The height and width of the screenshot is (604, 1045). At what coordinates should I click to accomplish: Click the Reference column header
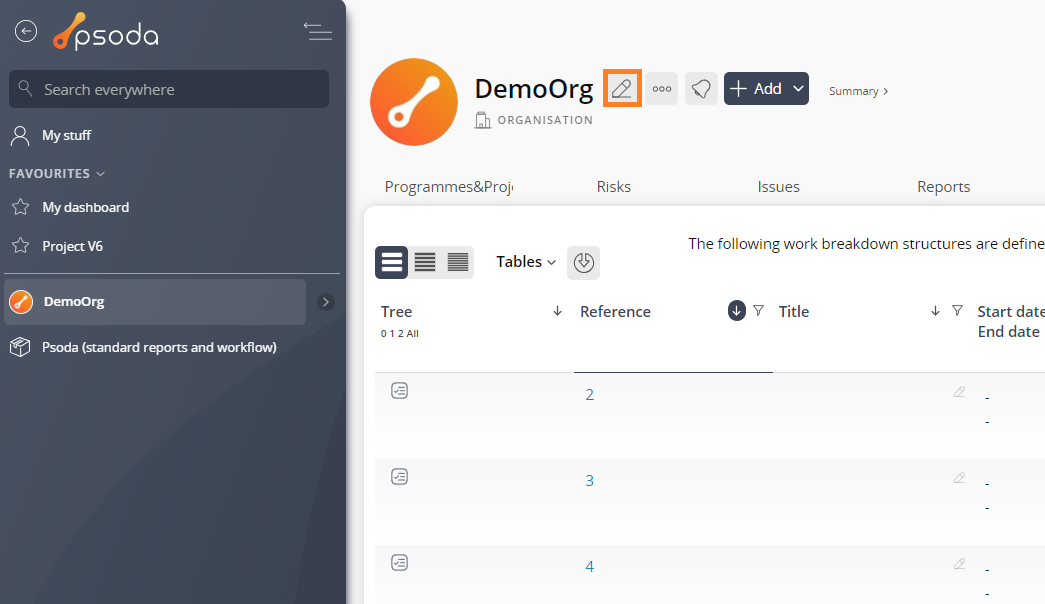pos(615,311)
